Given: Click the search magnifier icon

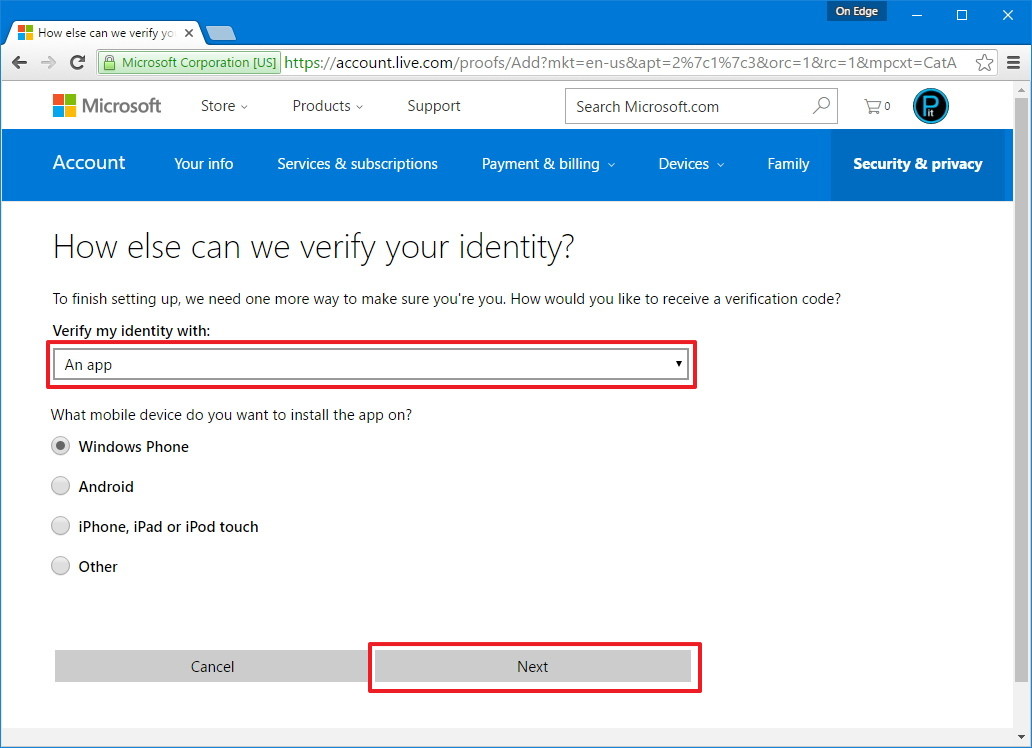Looking at the screenshot, I should [x=821, y=106].
